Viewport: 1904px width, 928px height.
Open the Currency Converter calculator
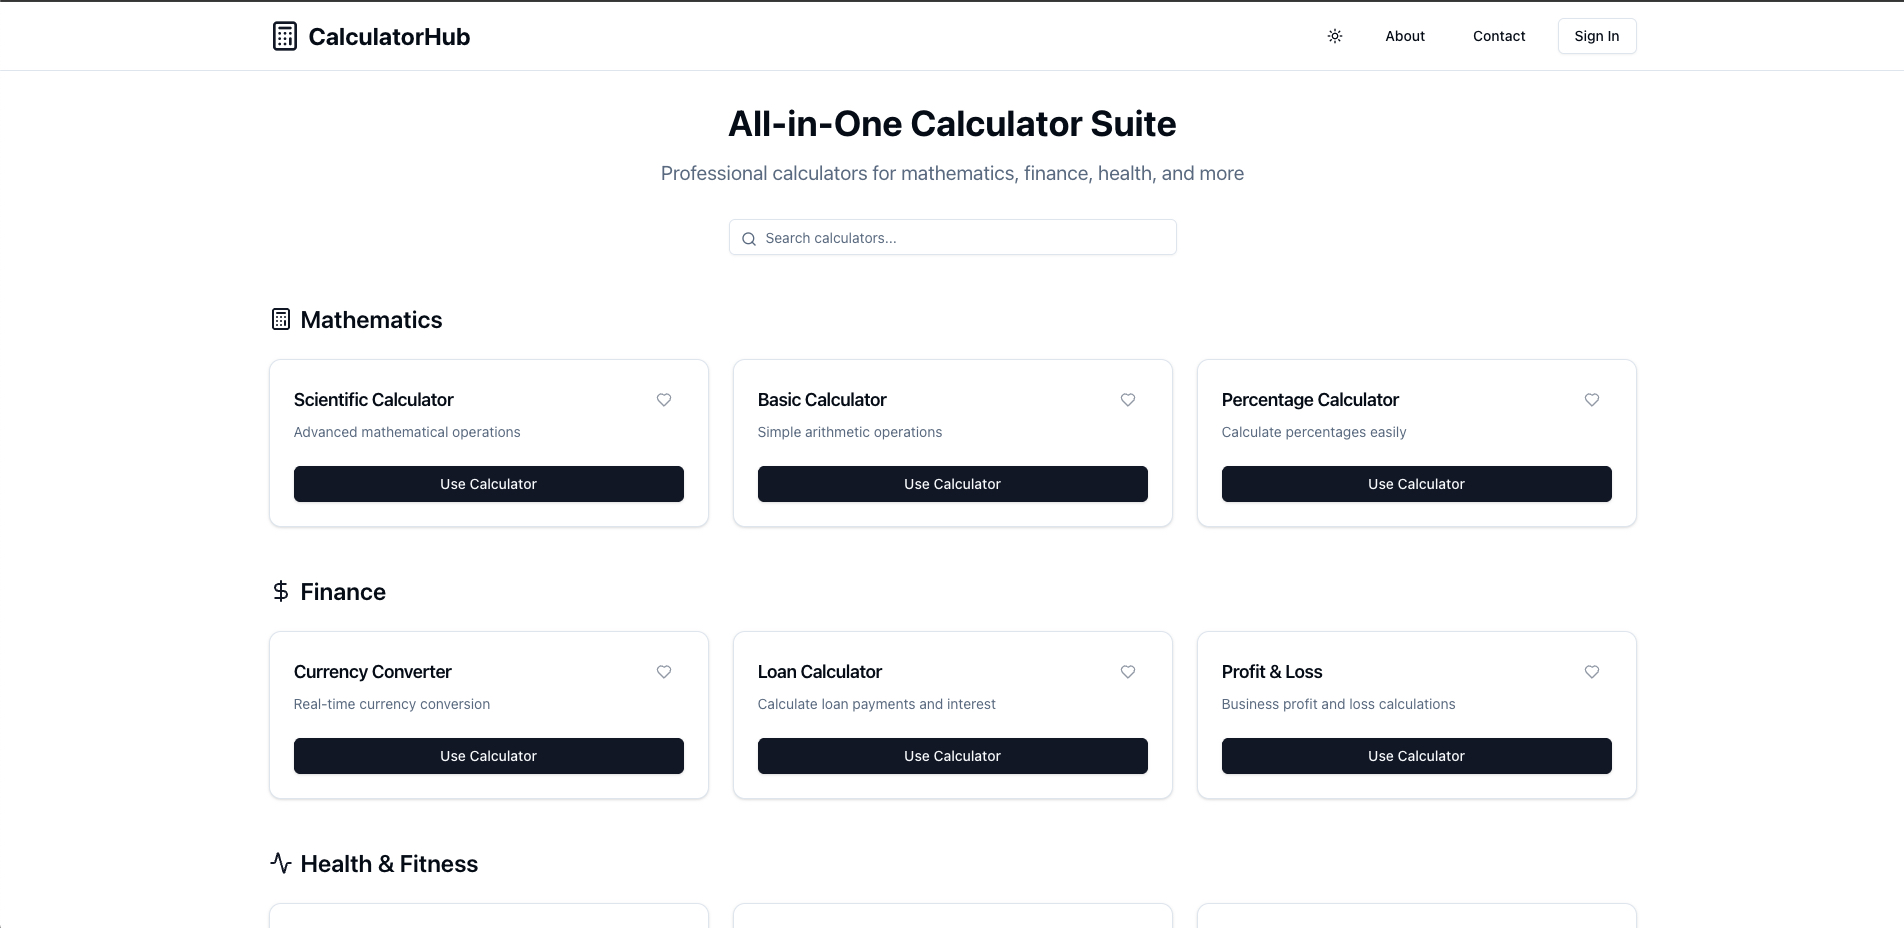pyautogui.click(x=489, y=756)
